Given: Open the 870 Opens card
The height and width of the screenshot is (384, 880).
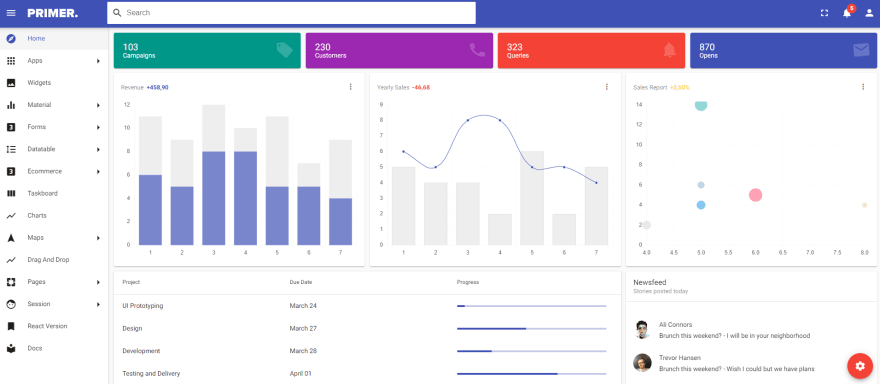Looking at the screenshot, I should [783, 51].
